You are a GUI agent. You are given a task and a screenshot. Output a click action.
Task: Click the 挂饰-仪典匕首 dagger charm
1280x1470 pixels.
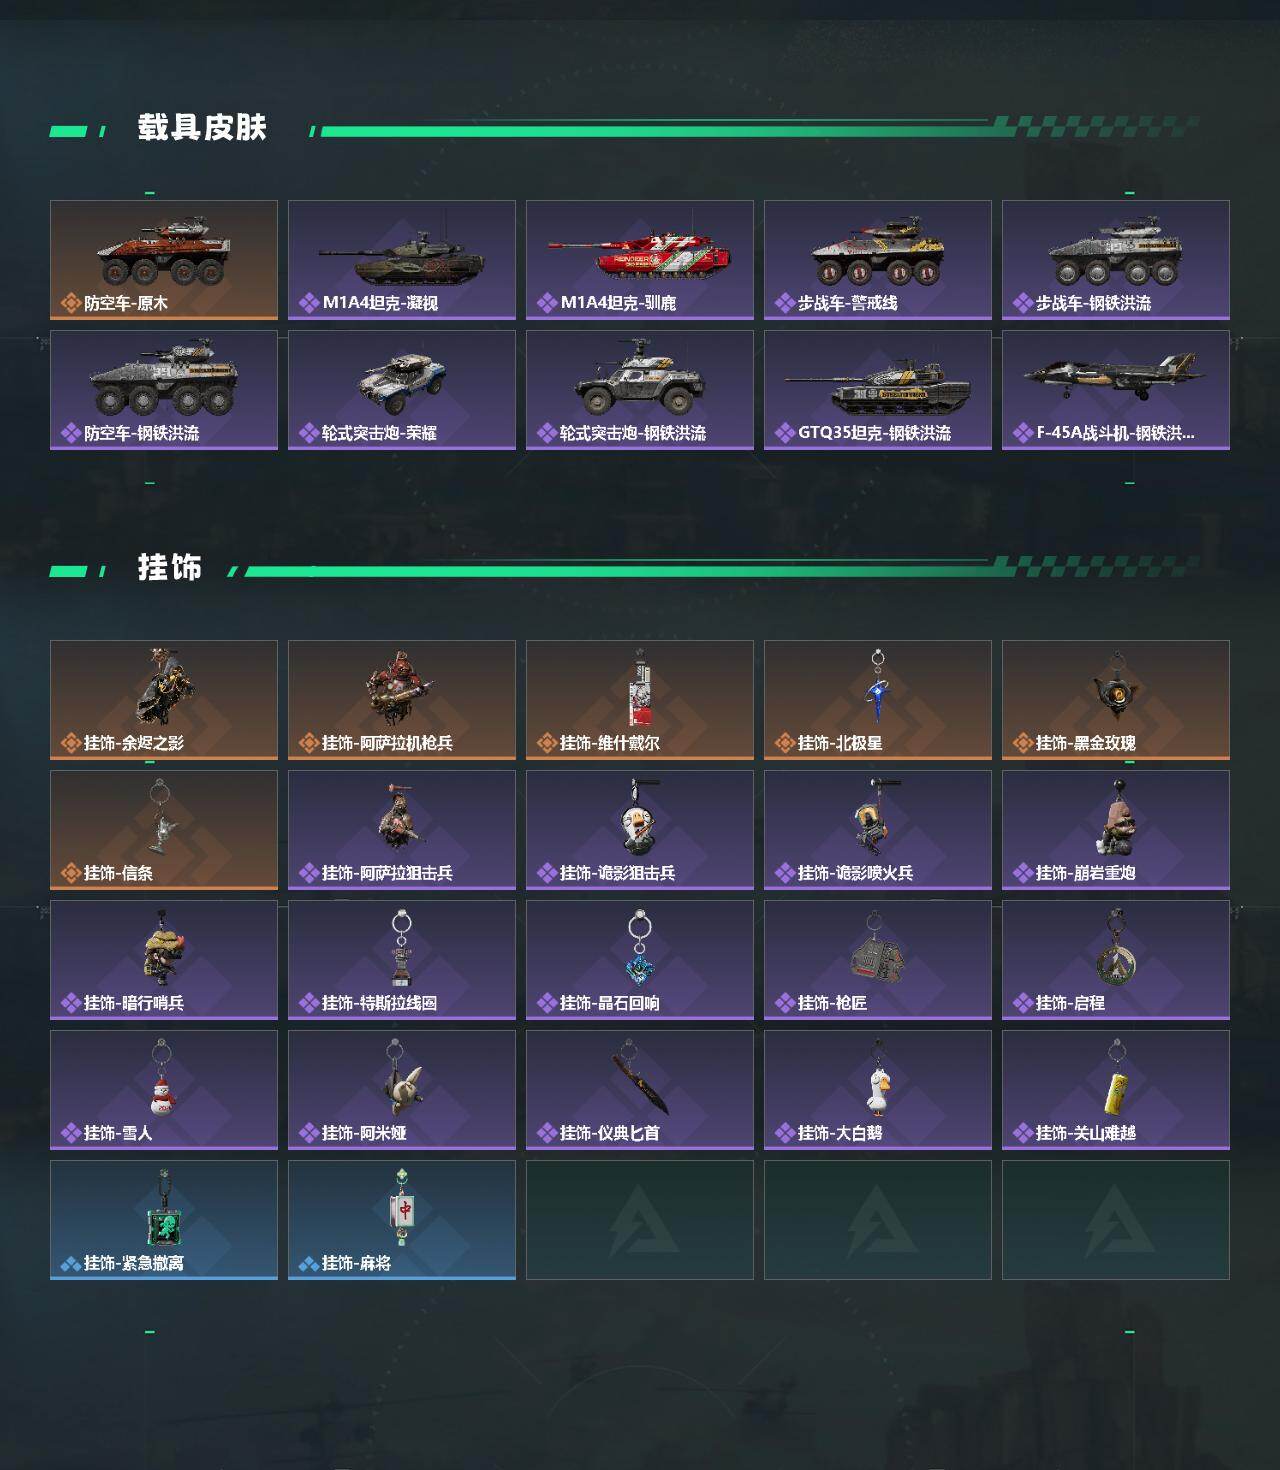point(640,1090)
